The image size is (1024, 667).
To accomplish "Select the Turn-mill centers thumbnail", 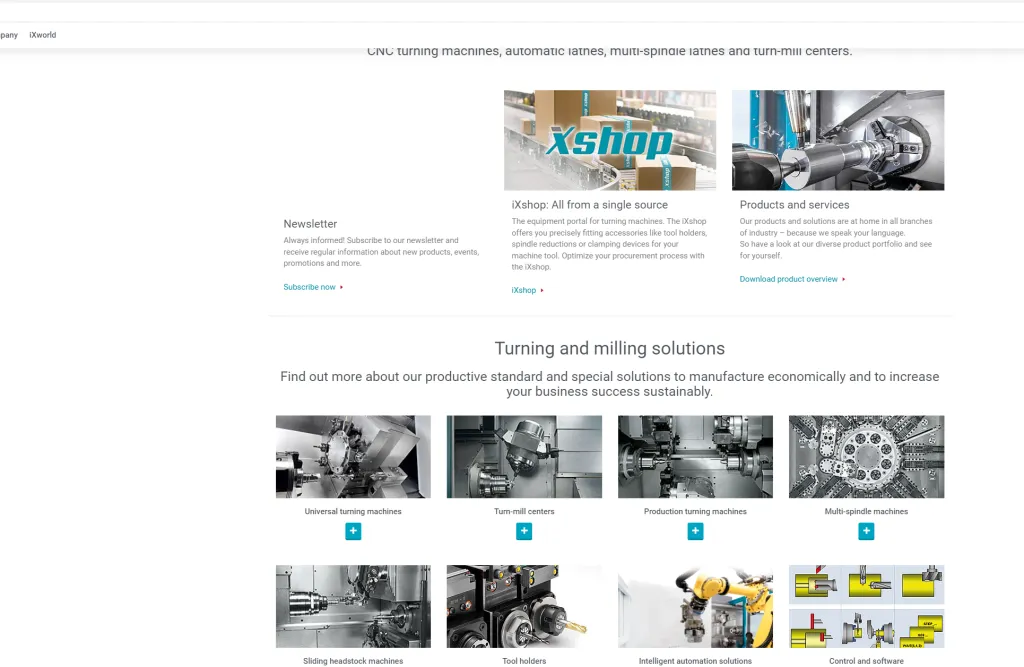I will (524, 457).
